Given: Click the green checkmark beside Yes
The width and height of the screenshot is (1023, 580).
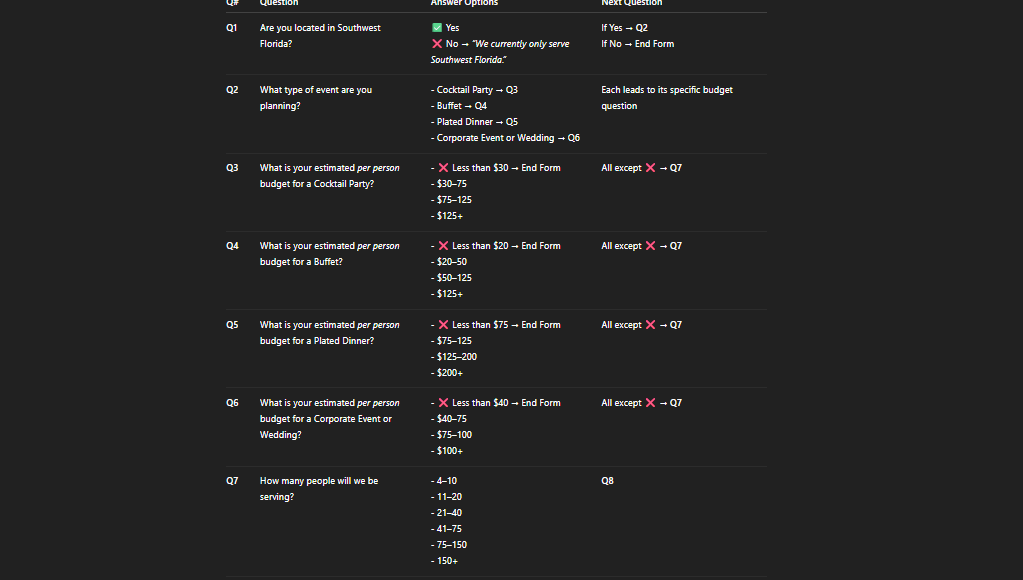Looking at the screenshot, I should (x=437, y=28).
